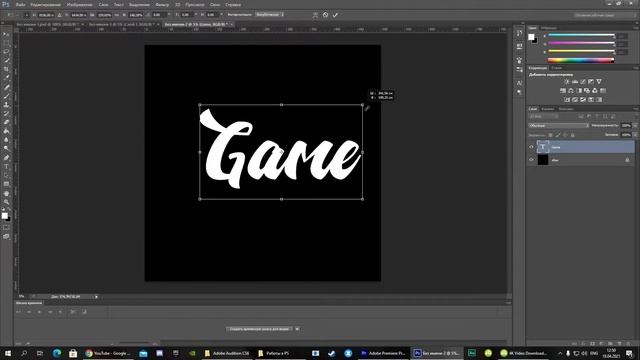Screen dimensions: 640x360
Task: Click the rotation angle field in options bar
Action: [158, 15]
